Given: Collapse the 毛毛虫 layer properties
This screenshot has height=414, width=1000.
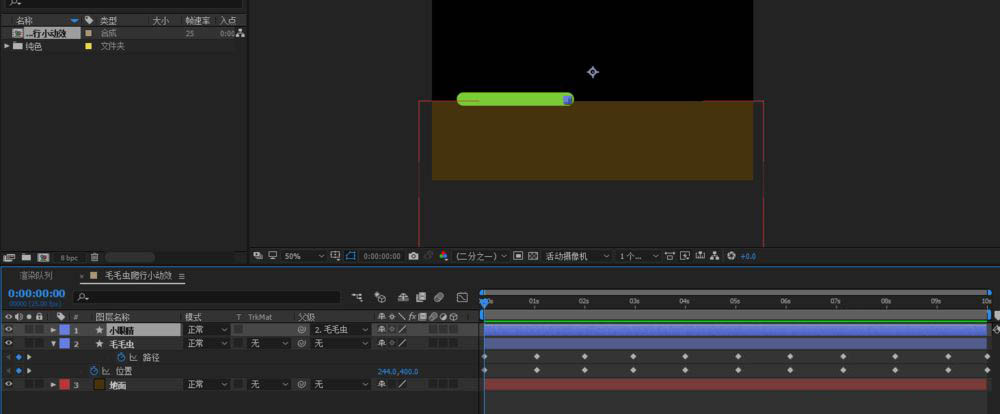Looking at the screenshot, I should [x=54, y=344].
